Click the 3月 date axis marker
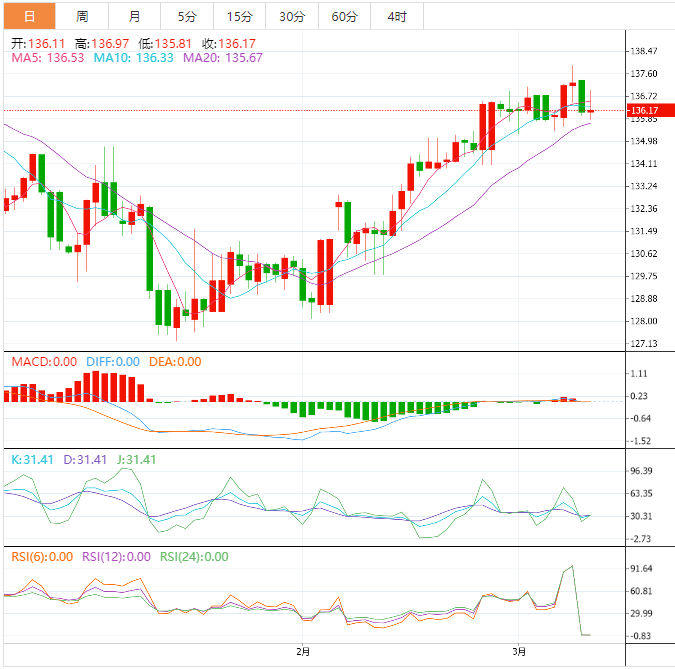 click(519, 652)
